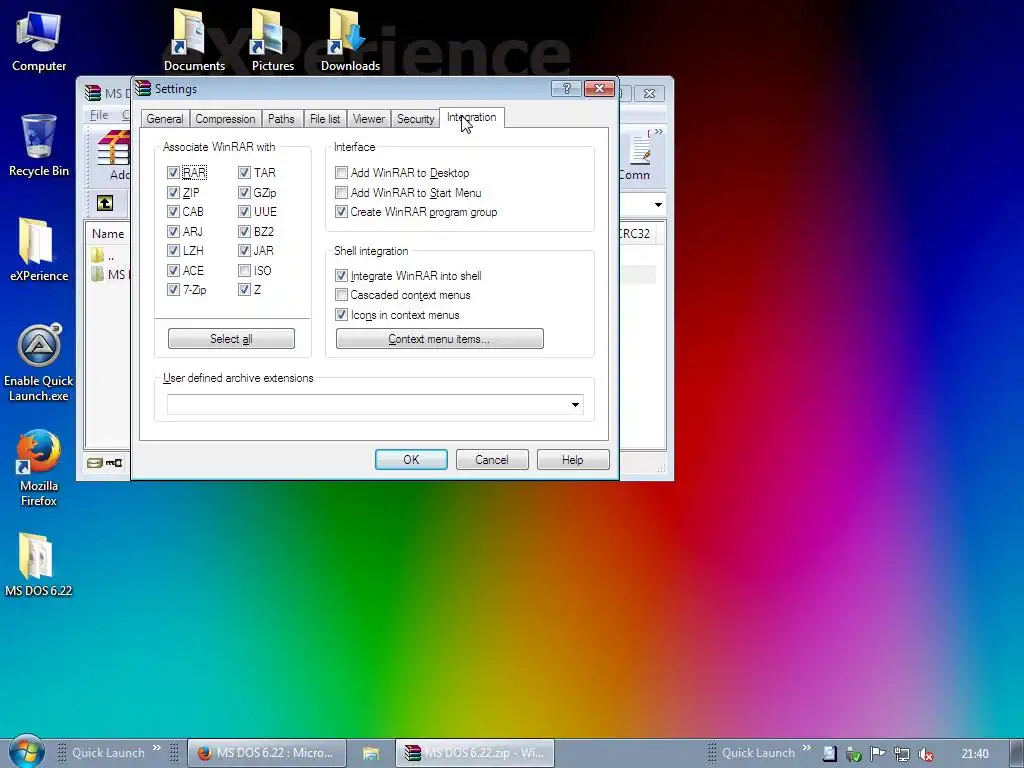
Task: Switch to Firefox MS DOS 6.22 taskbar item
Action: 266,753
